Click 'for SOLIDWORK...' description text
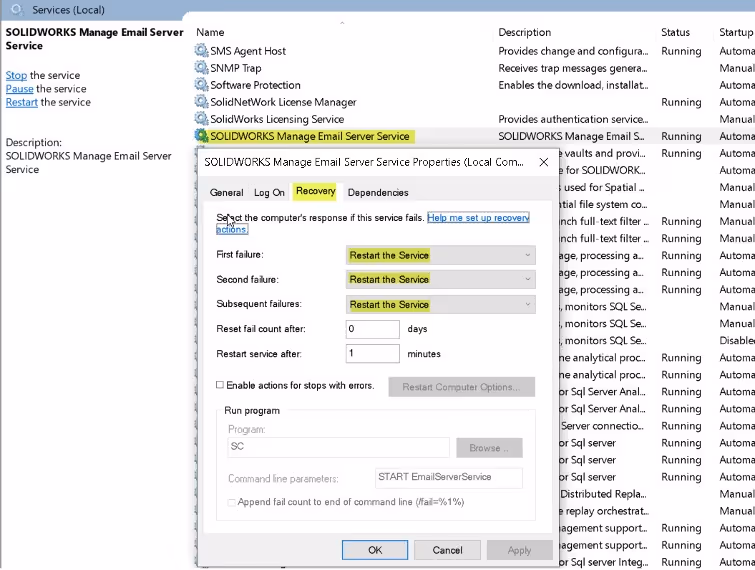This screenshot has width=755, height=570. point(606,170)
